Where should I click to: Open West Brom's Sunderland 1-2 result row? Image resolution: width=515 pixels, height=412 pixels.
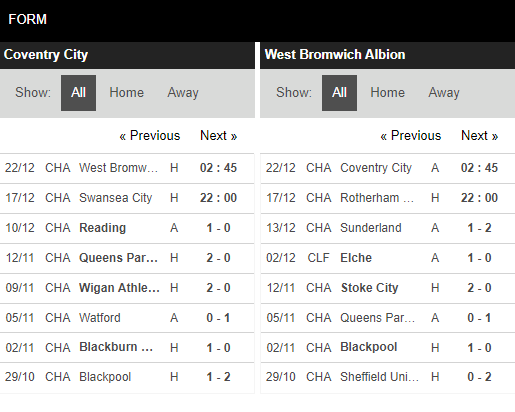(388, 228)
